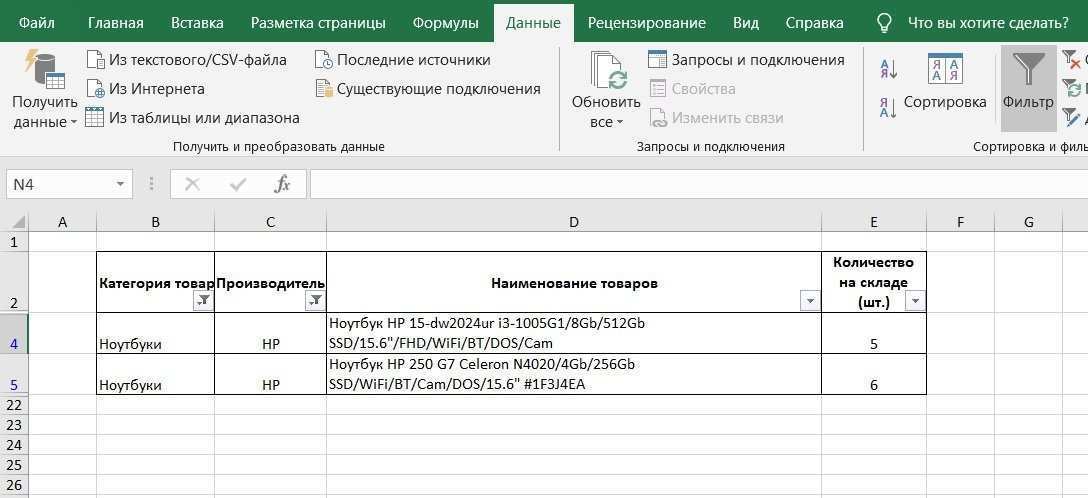Click into the formula bar
Screen dimensions: 1088x498
pos(698,184)
